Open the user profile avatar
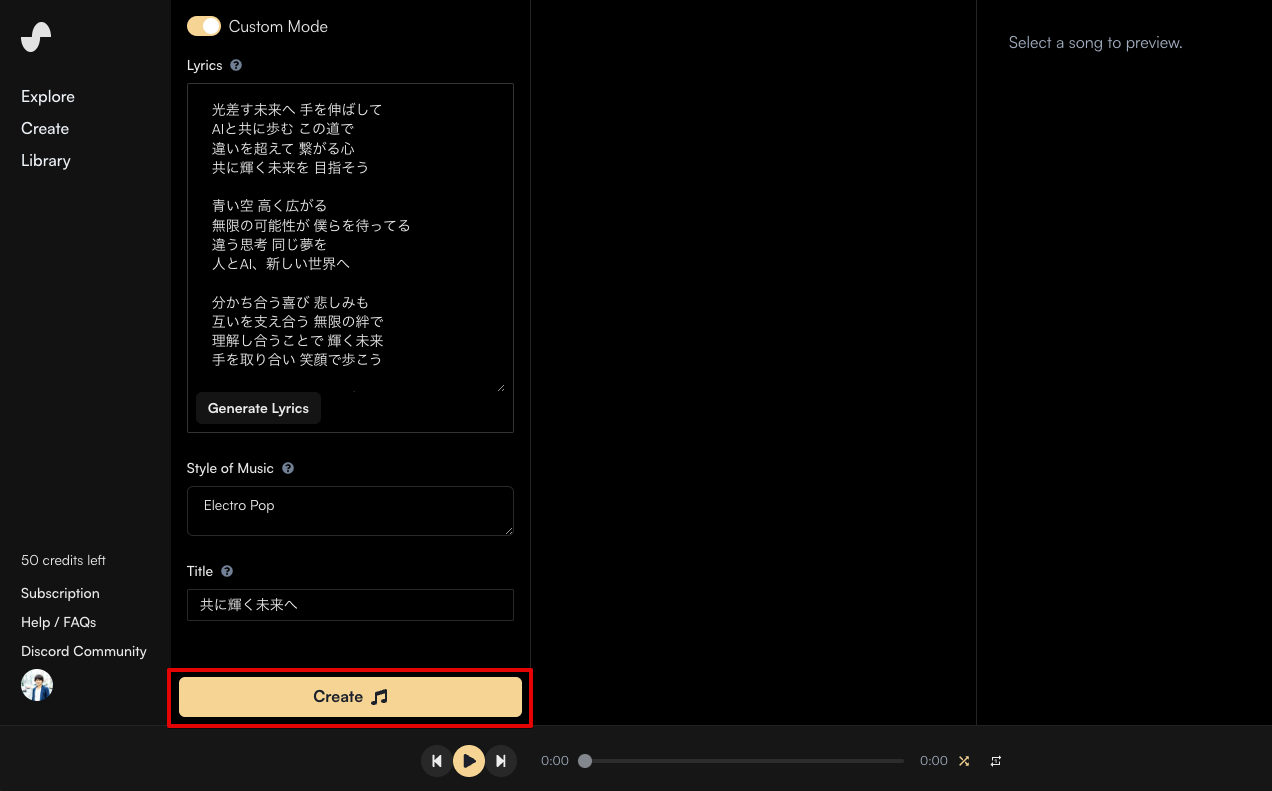Screen dimensions: 1272x791 (x=36, y=684)
